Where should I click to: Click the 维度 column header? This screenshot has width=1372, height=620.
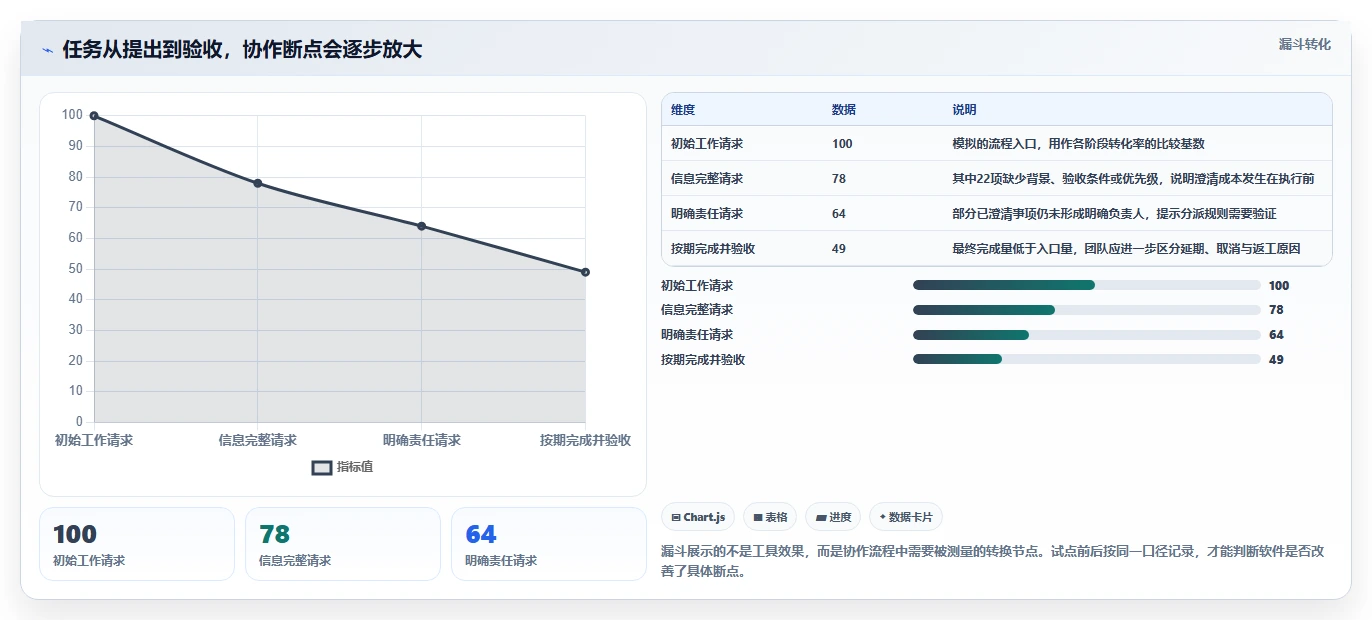coord(683,110)
